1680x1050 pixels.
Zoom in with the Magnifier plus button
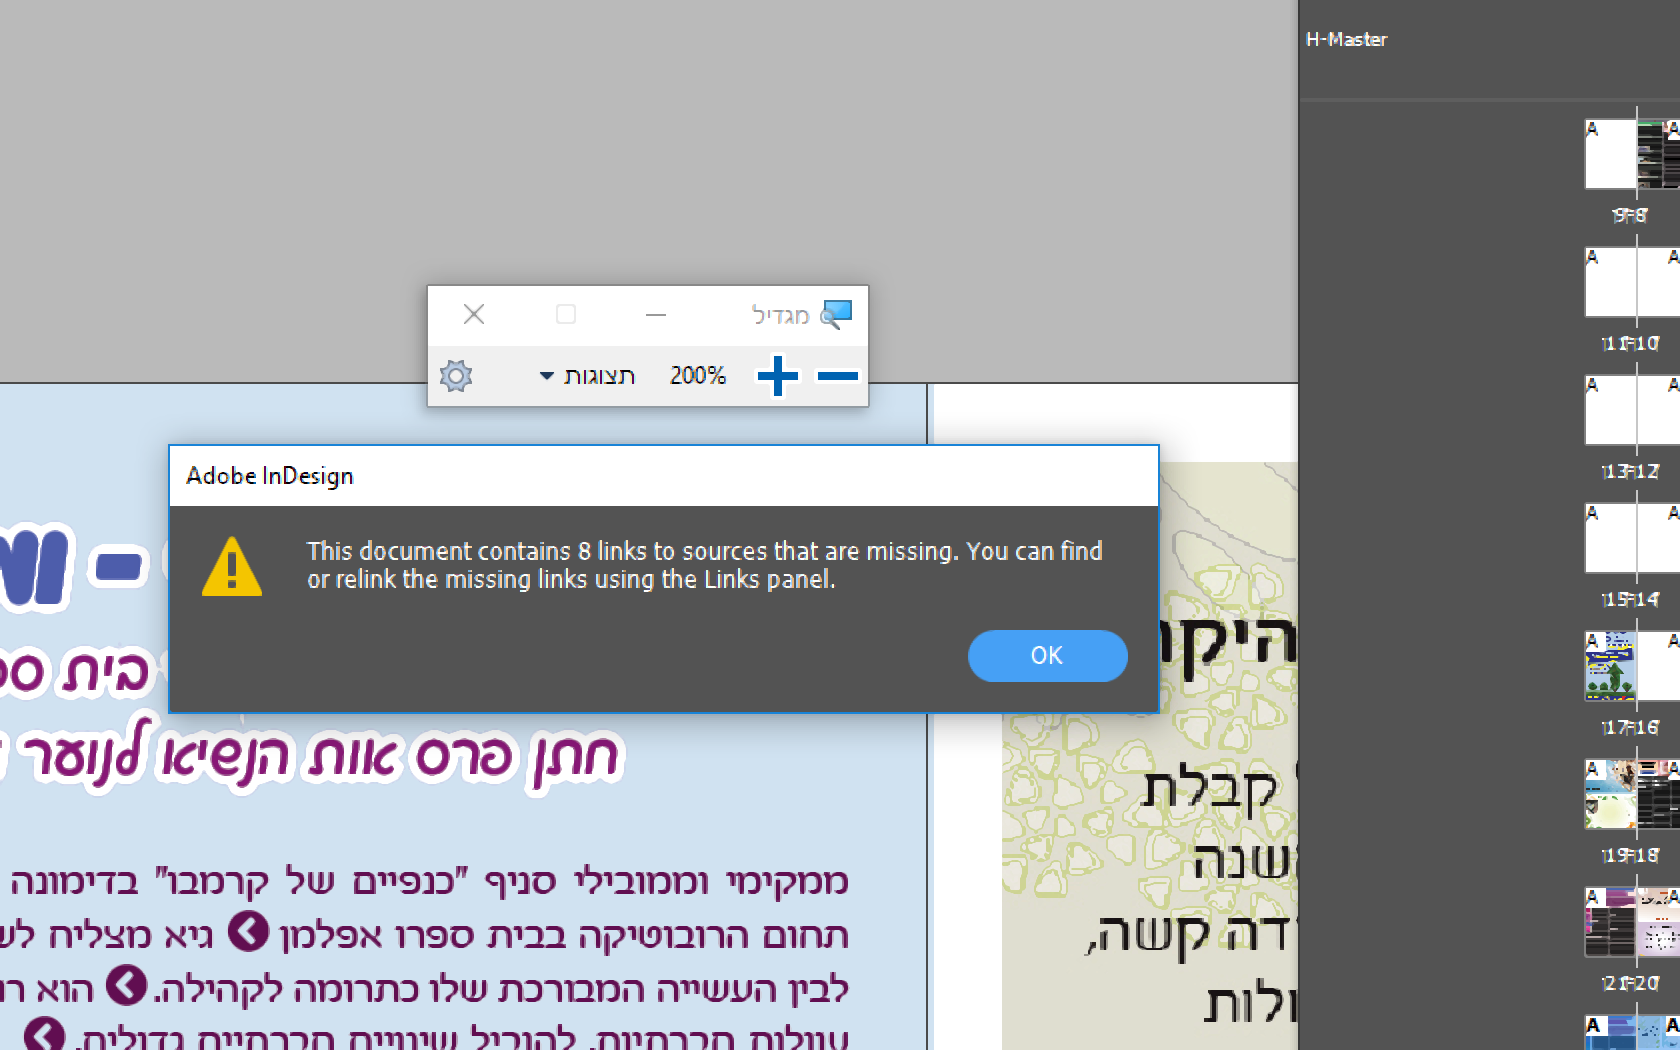[x=777, y=376]
